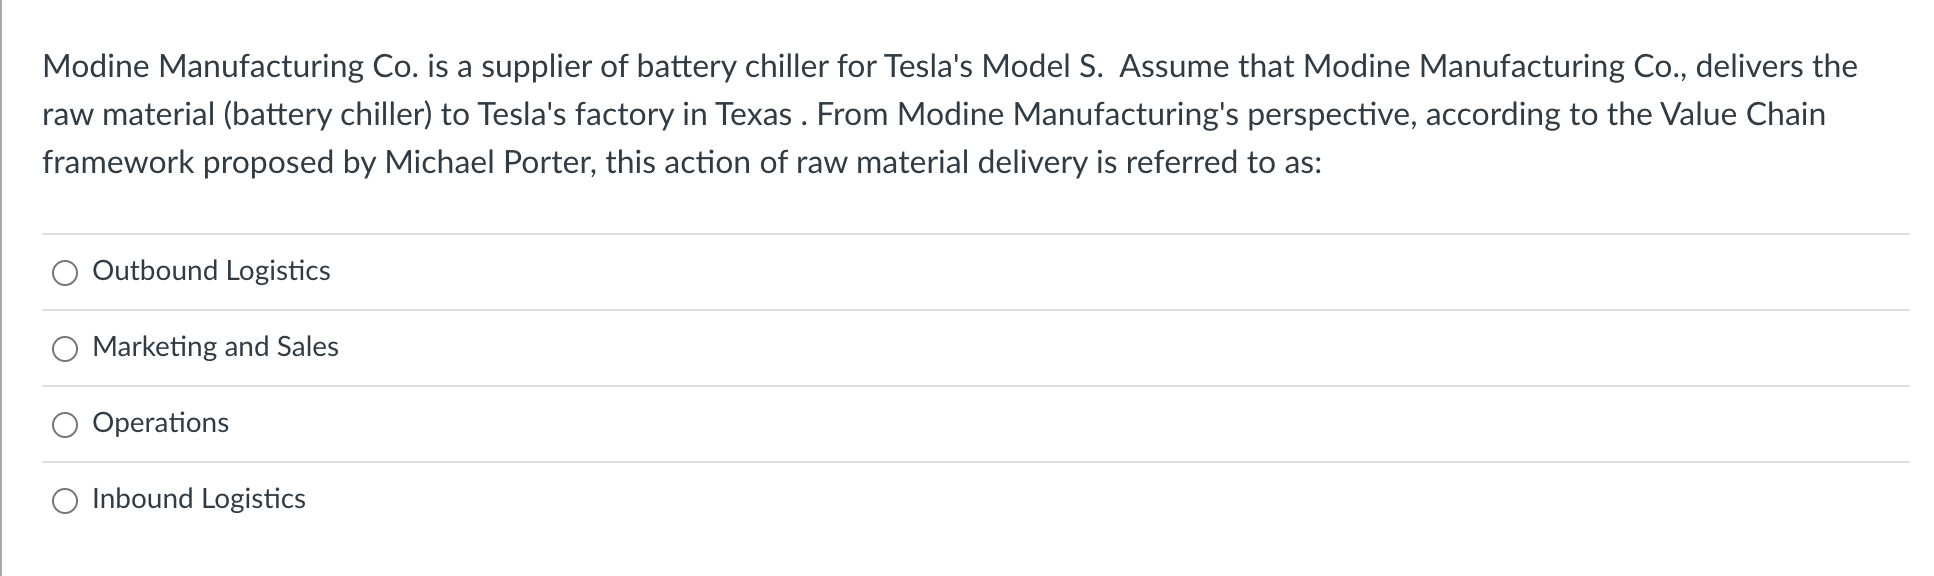Image resolution: width=1934 pixels, height=576 pixels.
Task: Select the Inbound Logistics radio button
Action: tap(65, 501)
